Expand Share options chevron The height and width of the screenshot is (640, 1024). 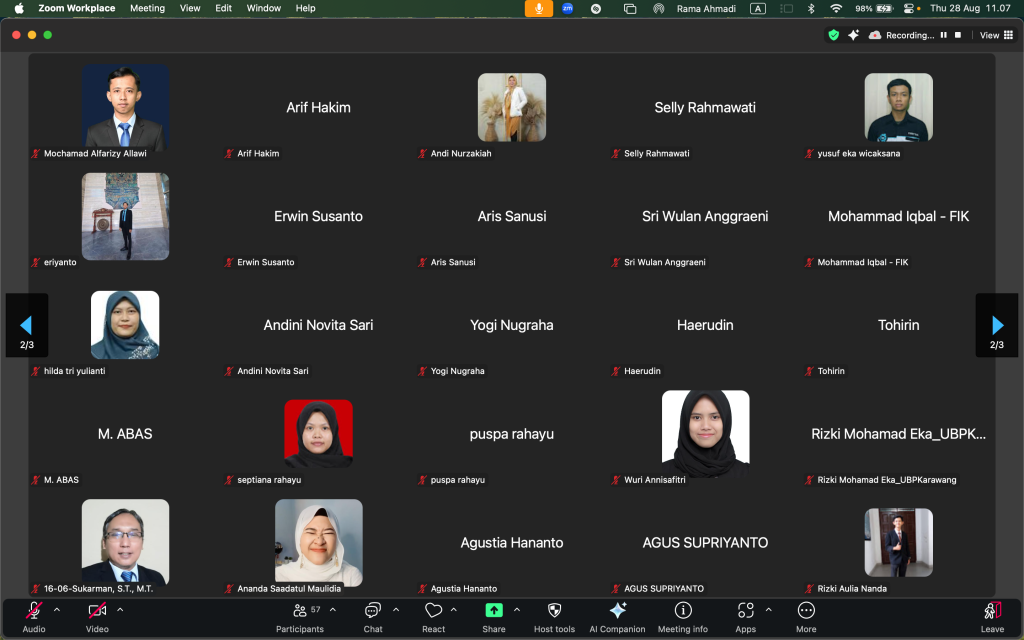coord(517,610)
